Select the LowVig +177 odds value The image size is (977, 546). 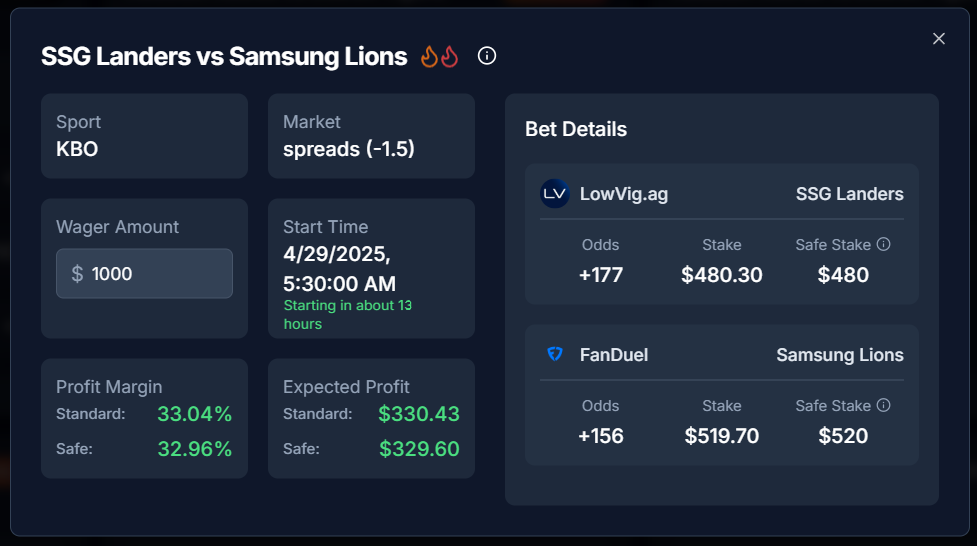coord(601,275)
